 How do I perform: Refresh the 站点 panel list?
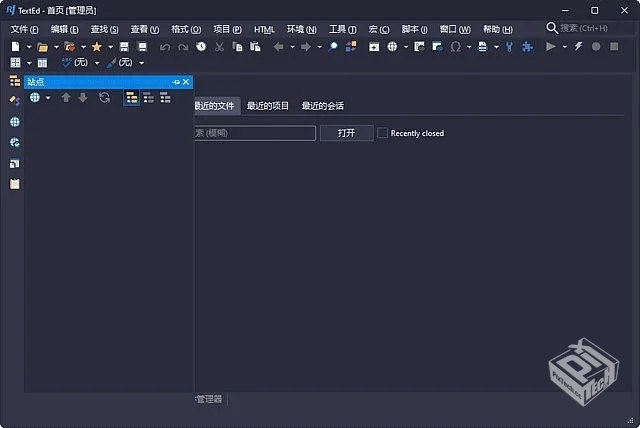coord(104,98)
